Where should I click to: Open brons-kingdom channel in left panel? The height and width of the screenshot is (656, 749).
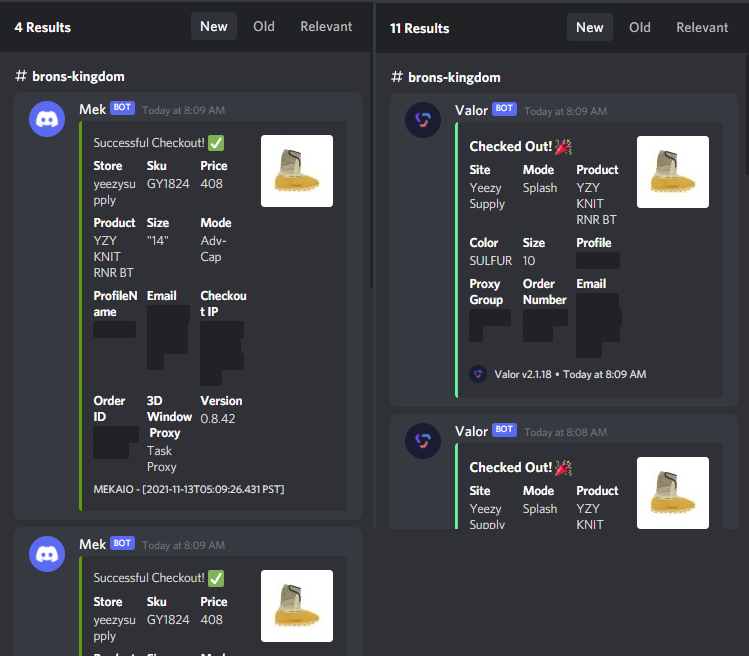pyautogui.click(x=78, y=76)
